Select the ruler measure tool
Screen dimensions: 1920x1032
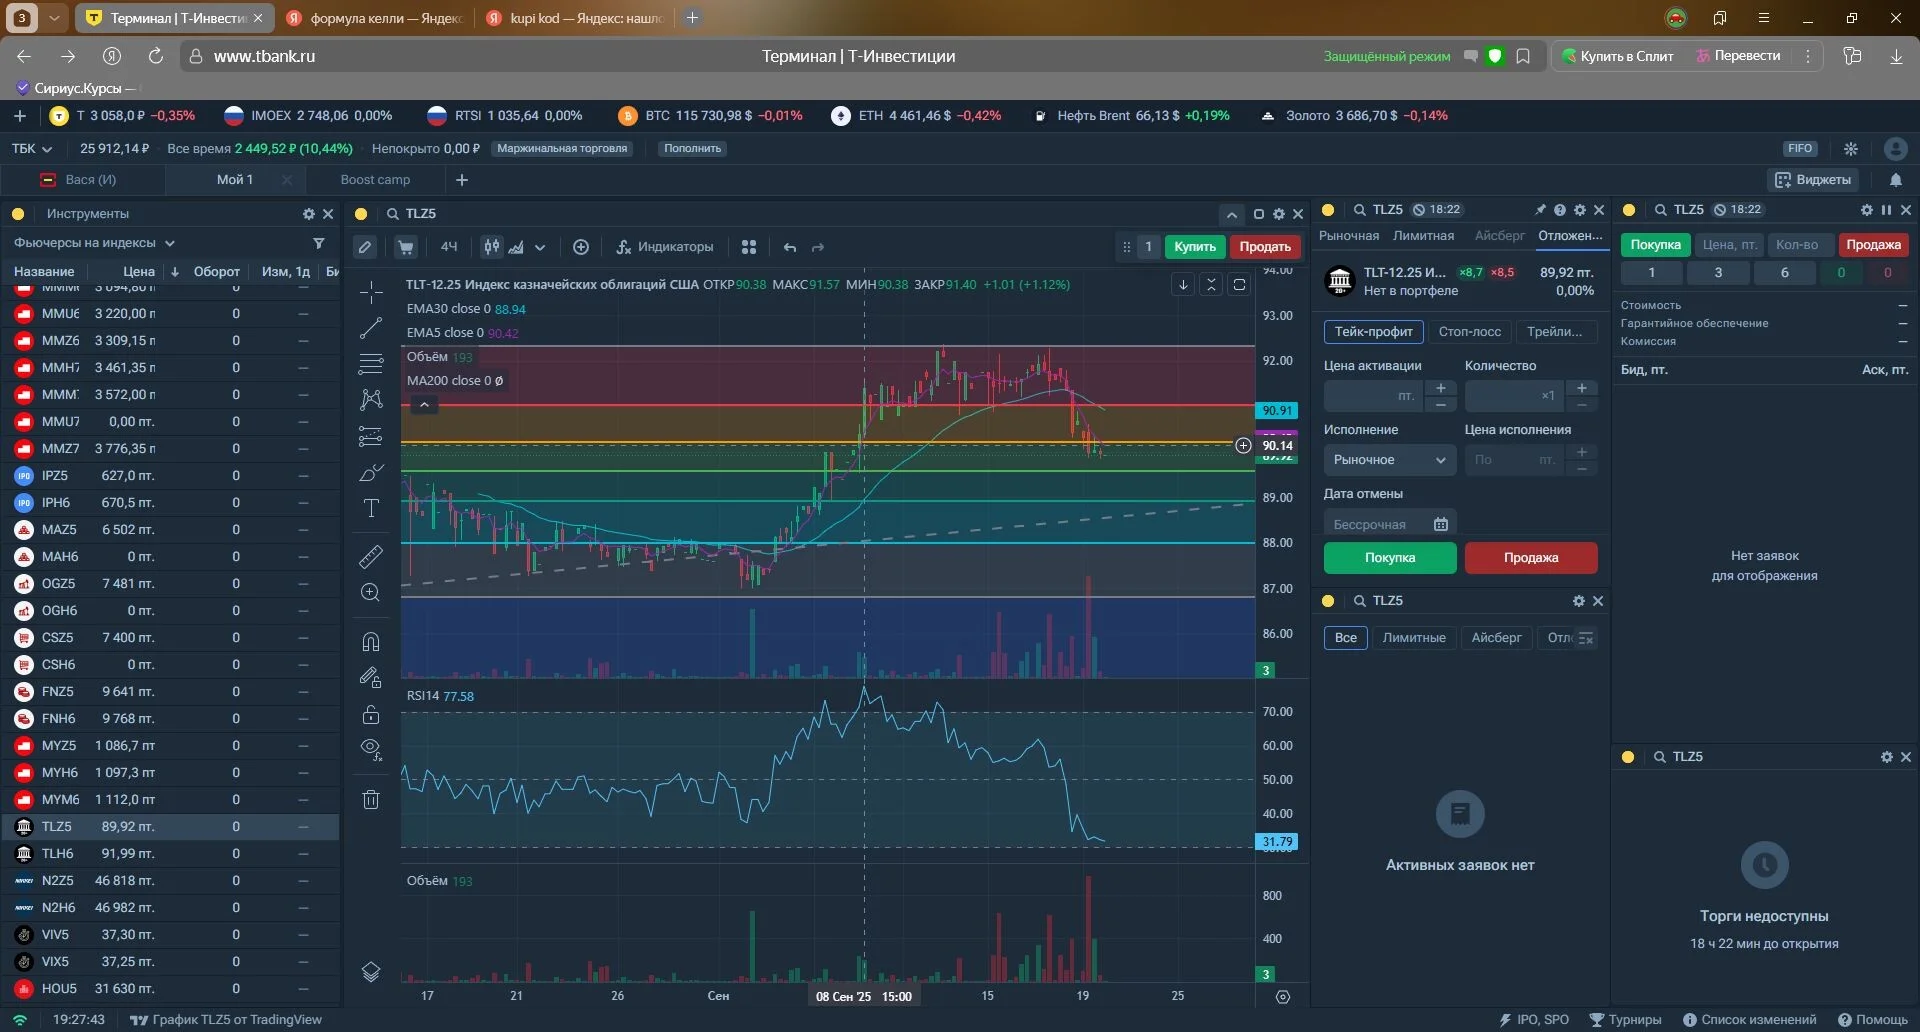tap(371, 556)
